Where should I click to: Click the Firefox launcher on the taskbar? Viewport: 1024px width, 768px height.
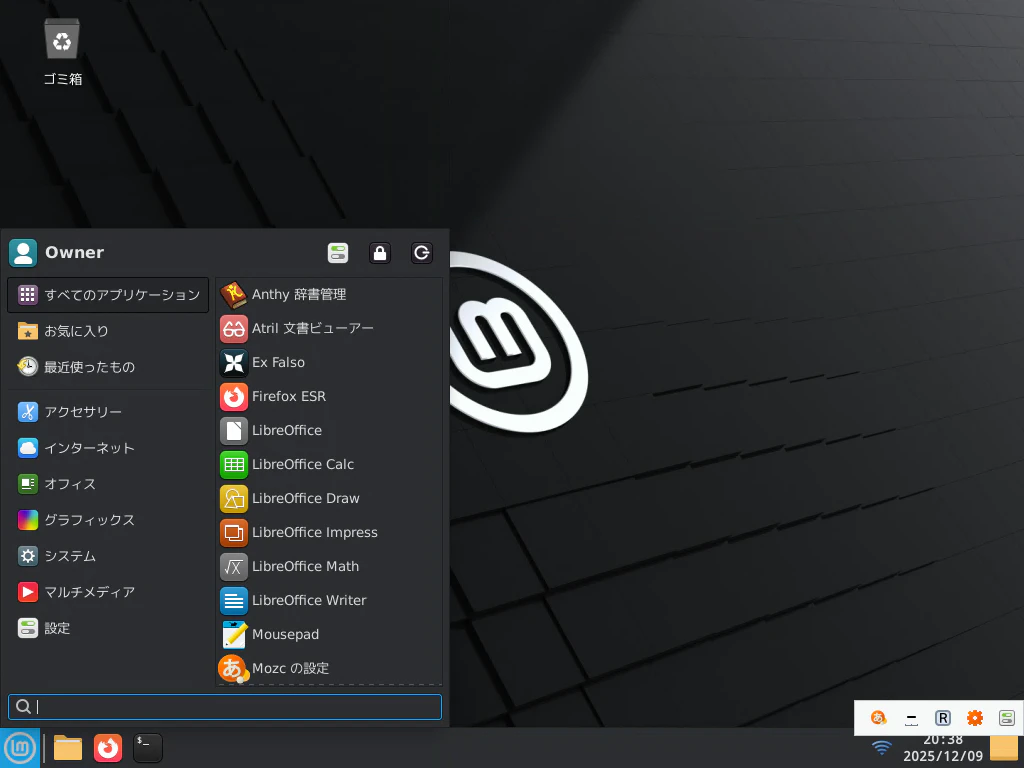(x=108, y=748)
